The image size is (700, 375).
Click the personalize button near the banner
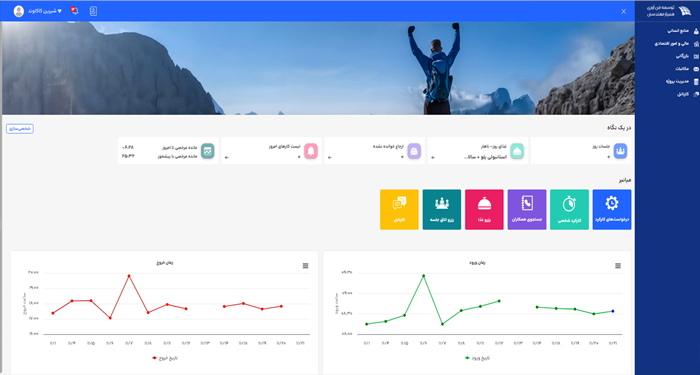tap(20, 129)
